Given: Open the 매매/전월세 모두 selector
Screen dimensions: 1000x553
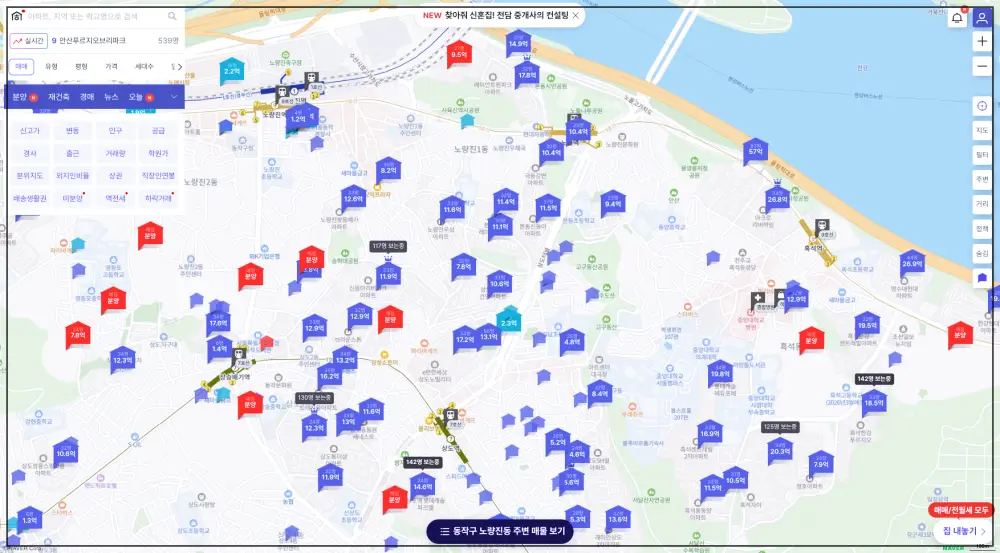Looking at the screenshot, I should (x=960, y=510).
